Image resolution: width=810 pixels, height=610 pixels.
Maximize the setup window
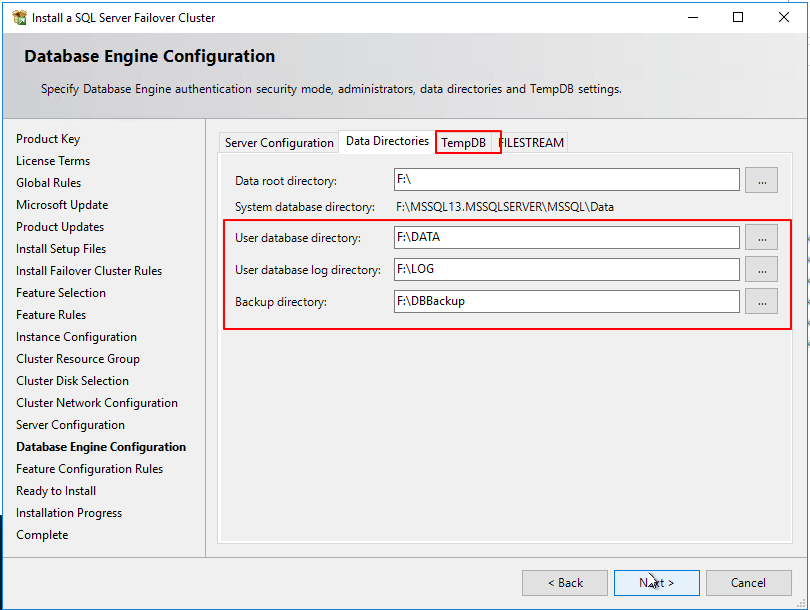pyautogui.click(x=738, y=18)
